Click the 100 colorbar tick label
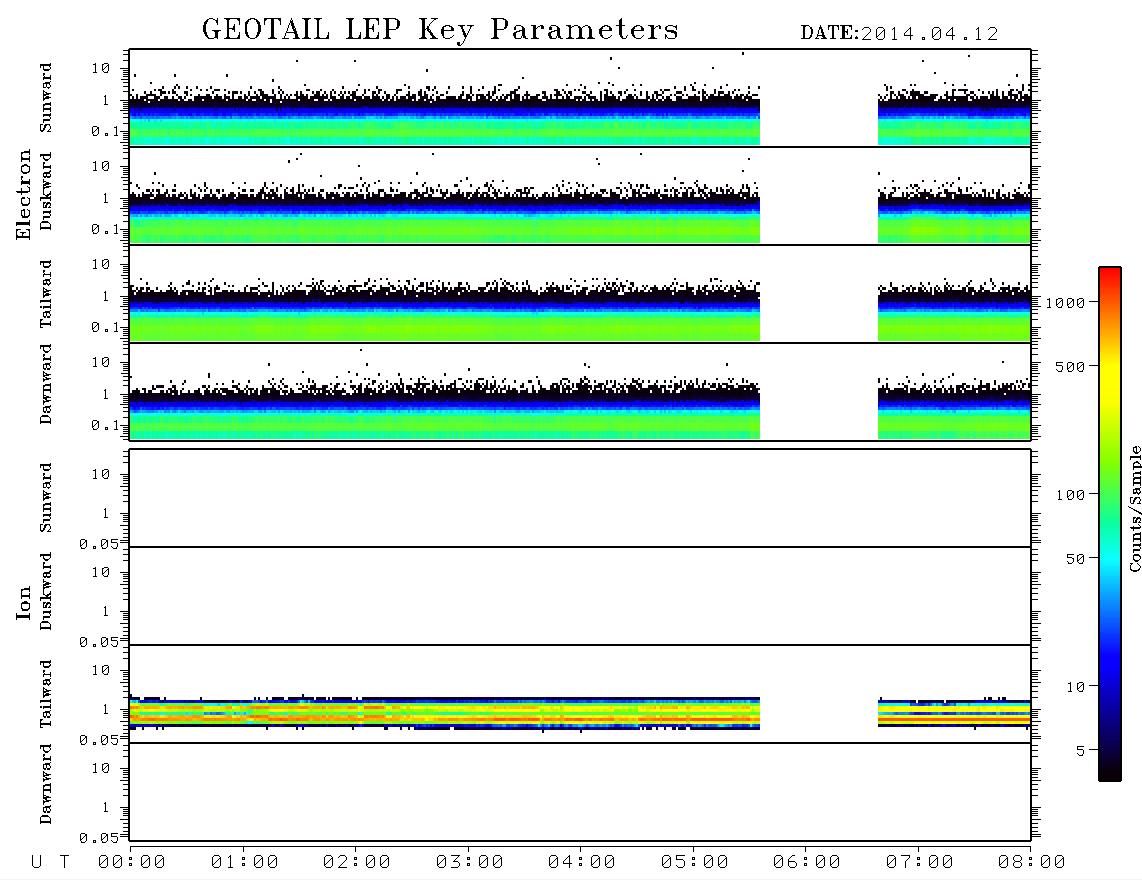 pos(1071,495)
